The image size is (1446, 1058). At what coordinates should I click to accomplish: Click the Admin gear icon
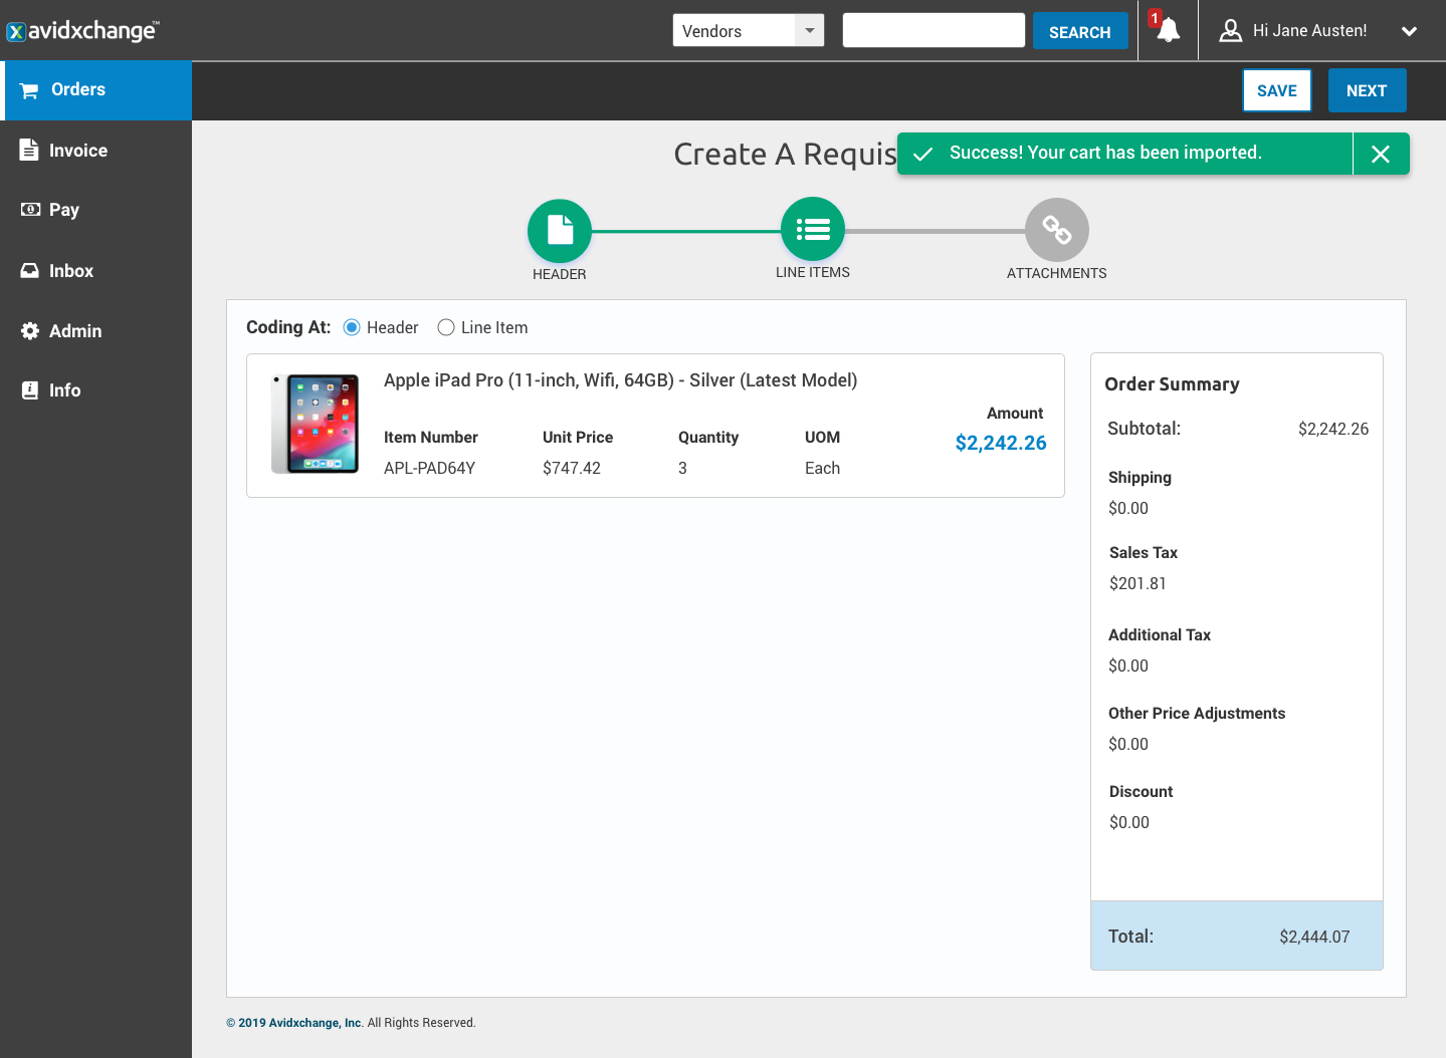[x=30, y=331]
